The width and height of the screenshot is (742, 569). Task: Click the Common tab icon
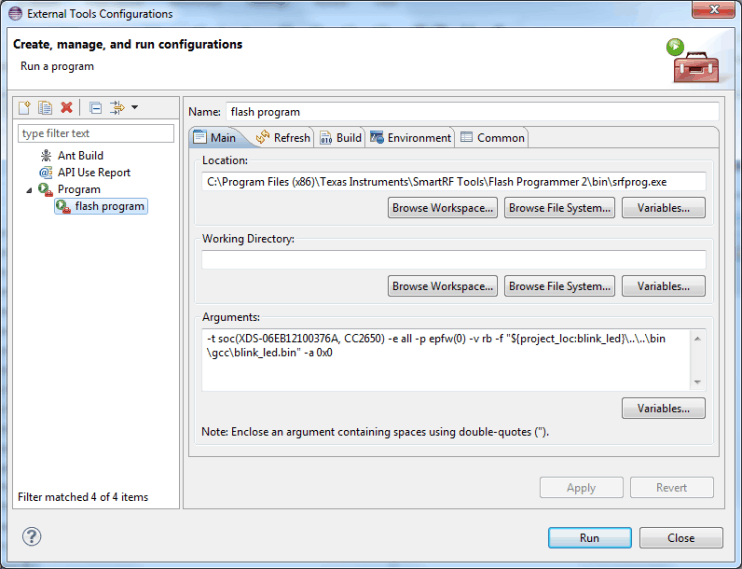[467, 137]
